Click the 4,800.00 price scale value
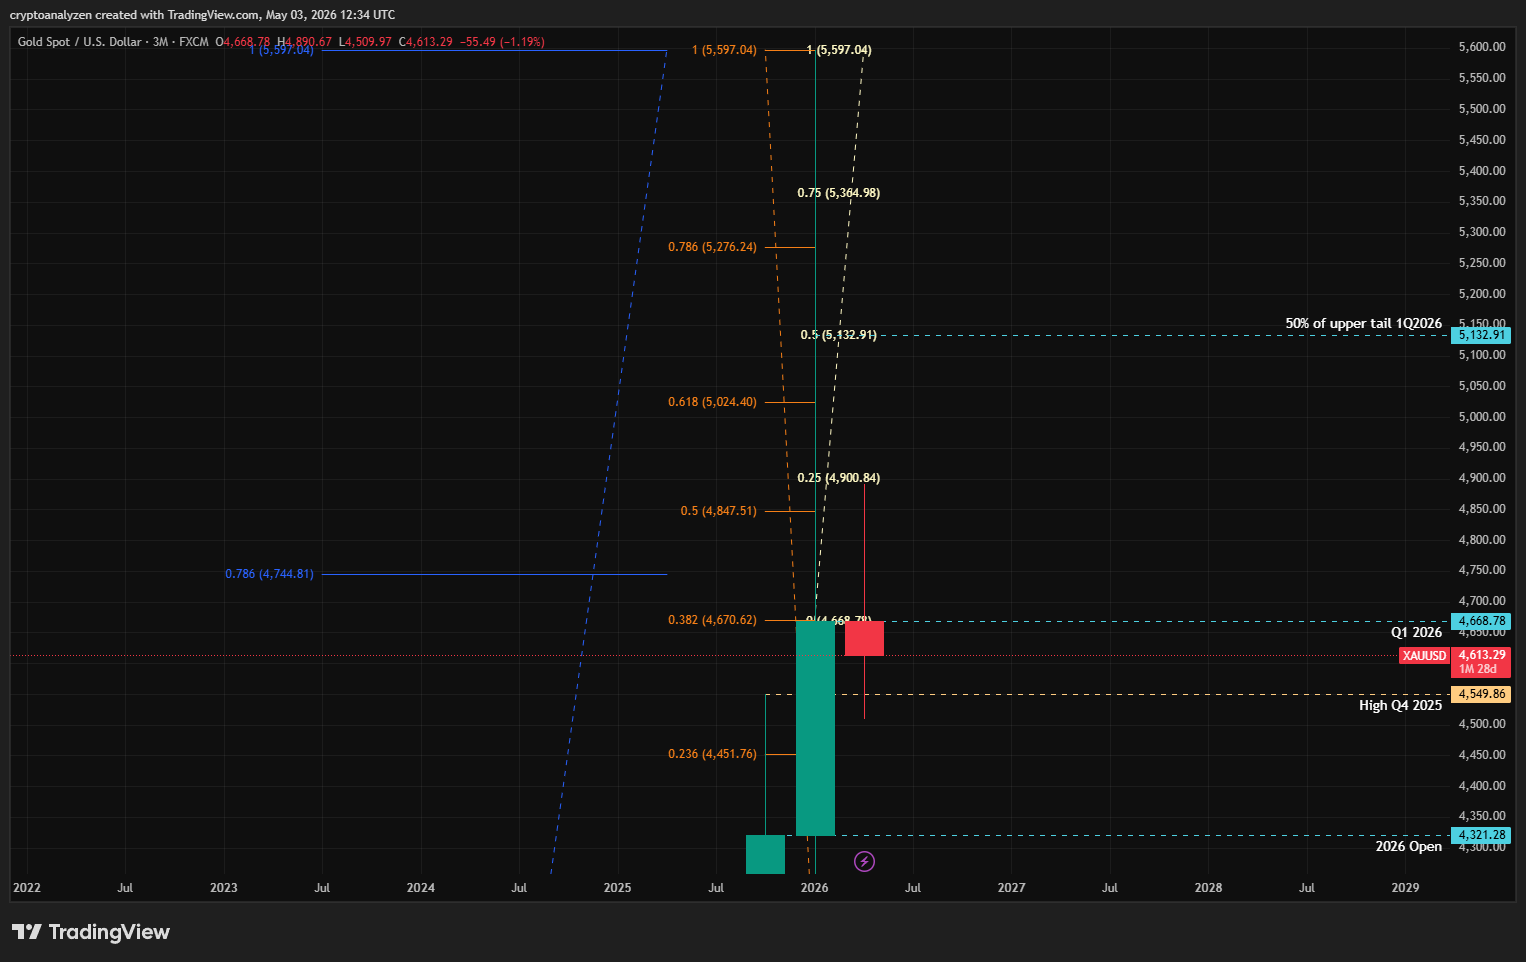 tap(1482, 540)
